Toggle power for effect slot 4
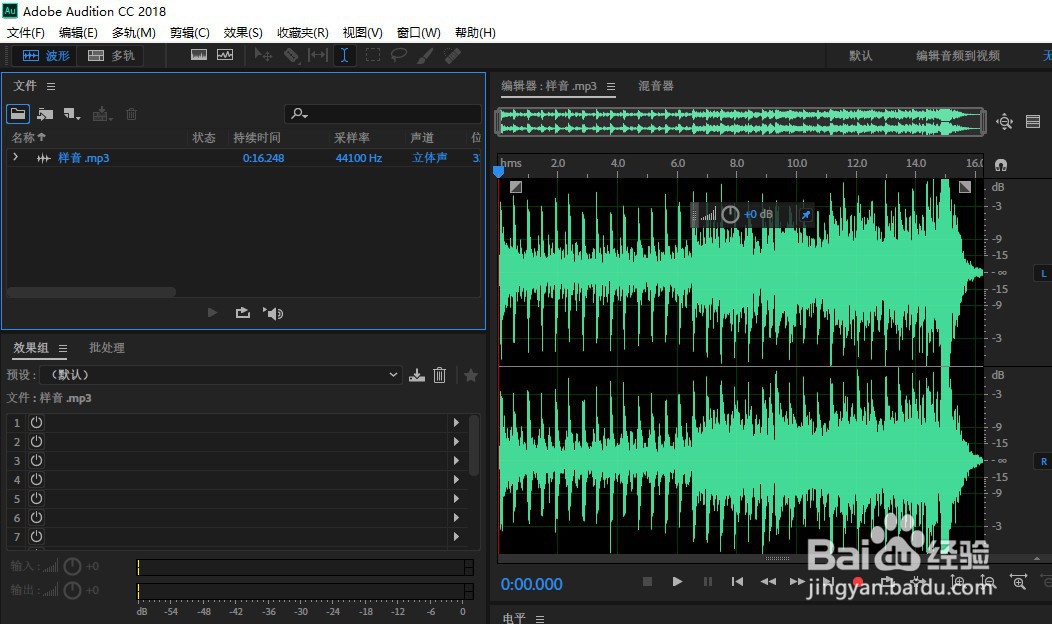 tap(36, 479)
